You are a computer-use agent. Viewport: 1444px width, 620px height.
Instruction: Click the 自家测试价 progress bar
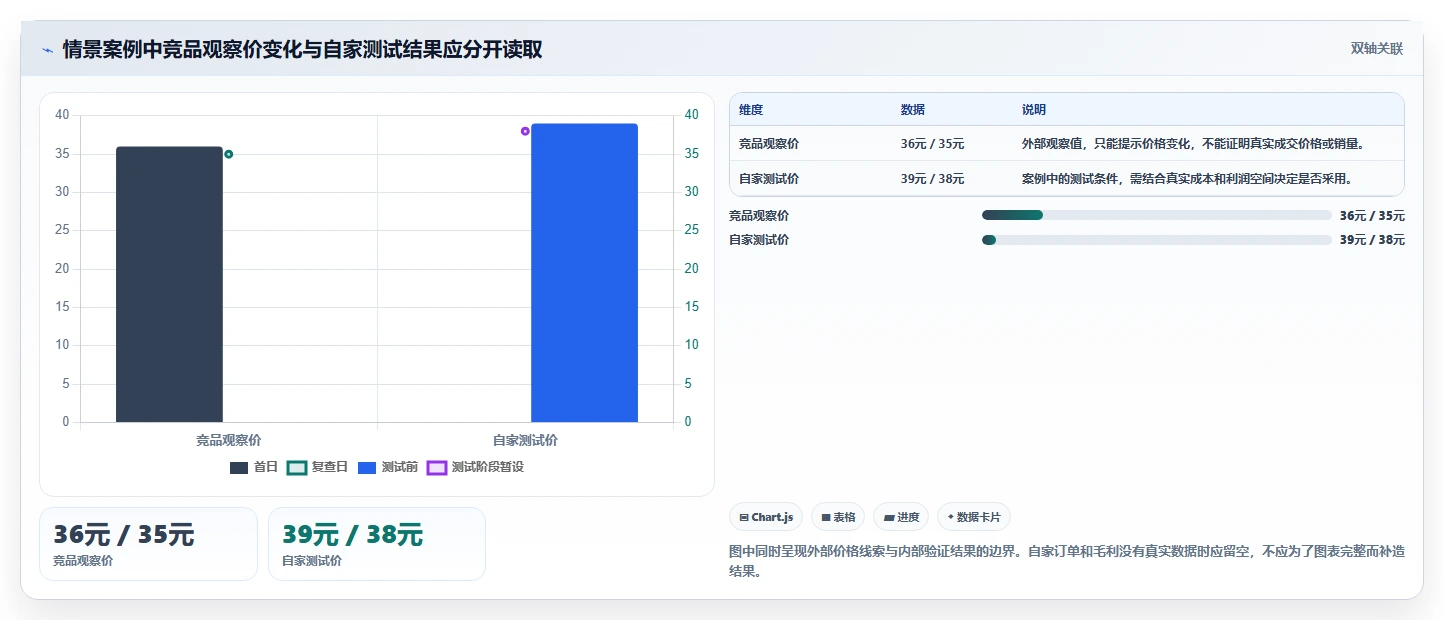pos(1157,240)
